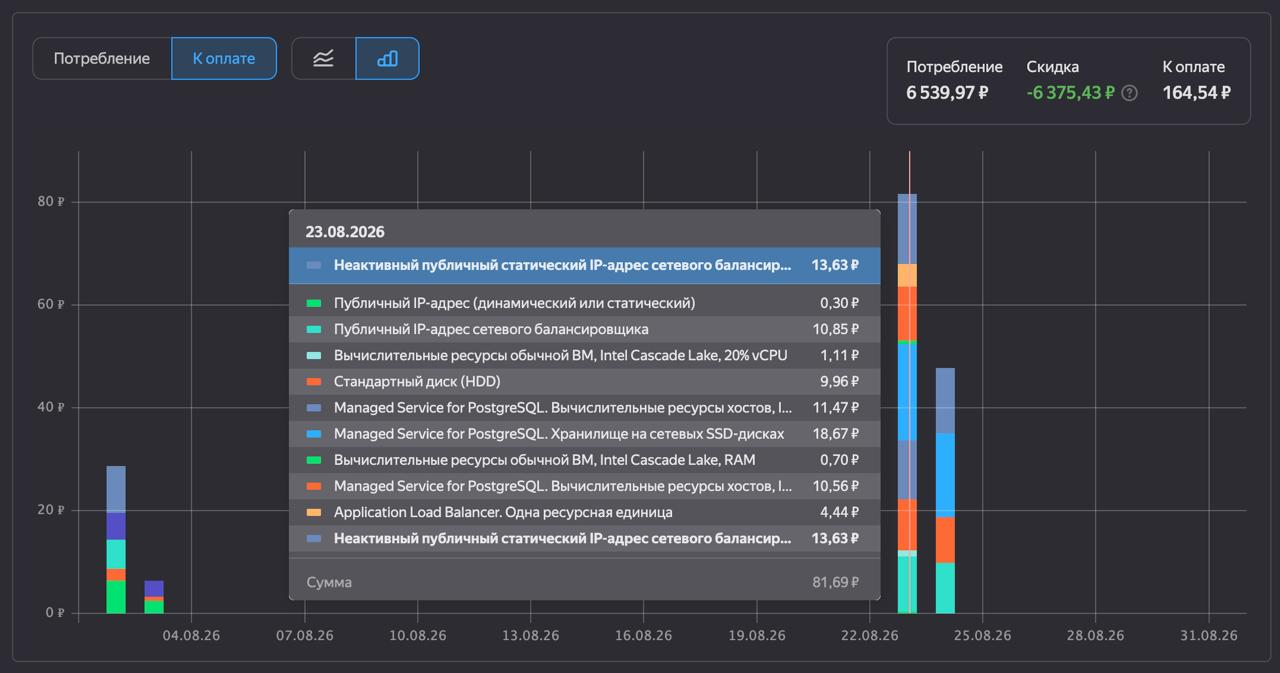Viewport: 1280px width, 673px height.
Task: Select PostgreSQL хостов row priced 11,47 ₽
Action: (585, 407)
